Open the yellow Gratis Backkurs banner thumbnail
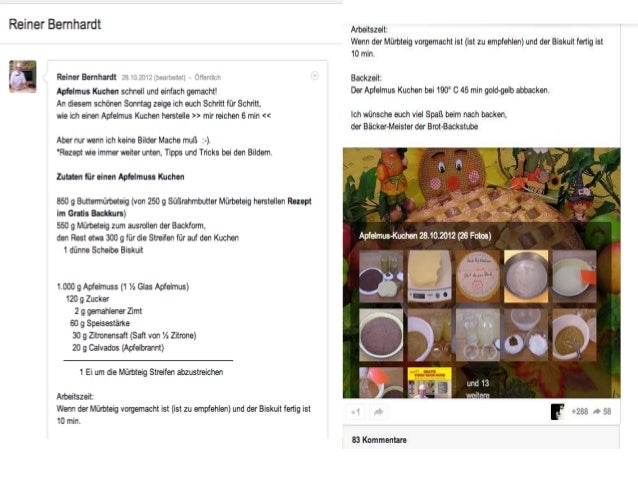This screenshot has height=479, width=638. click(430, 383)
